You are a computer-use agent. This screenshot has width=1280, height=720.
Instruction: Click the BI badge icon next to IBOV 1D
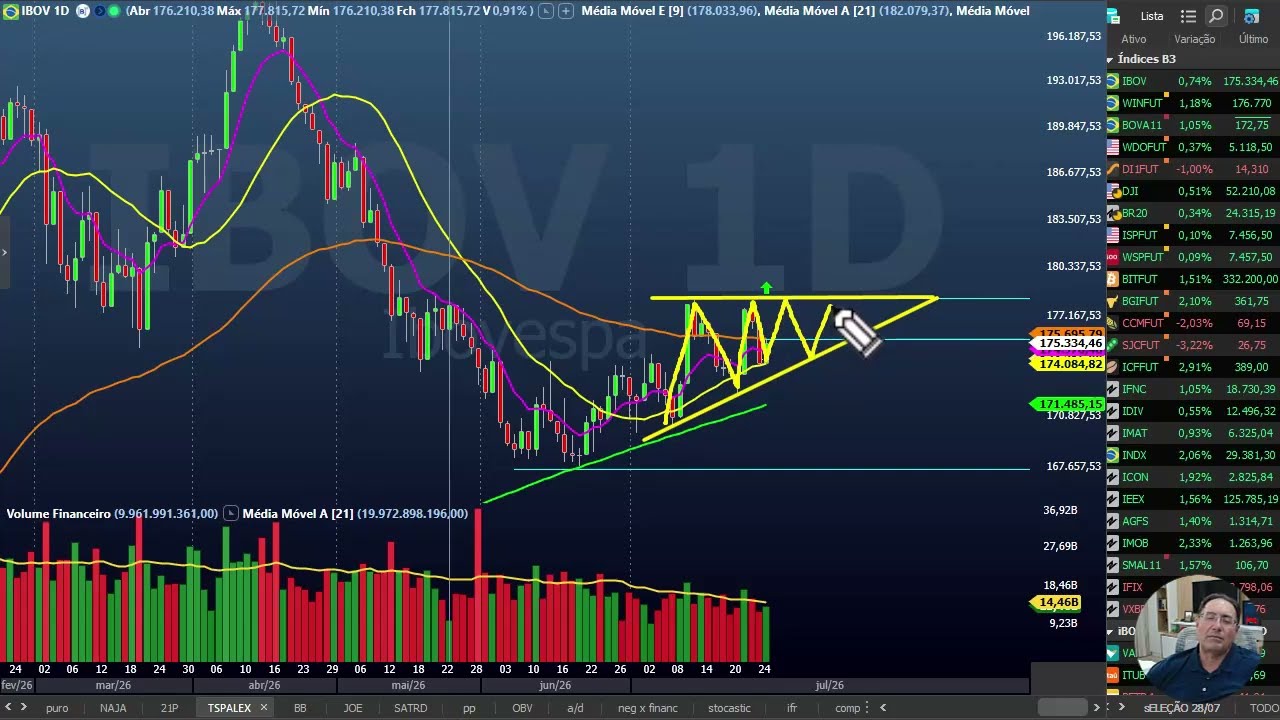[x=83, y=11]
